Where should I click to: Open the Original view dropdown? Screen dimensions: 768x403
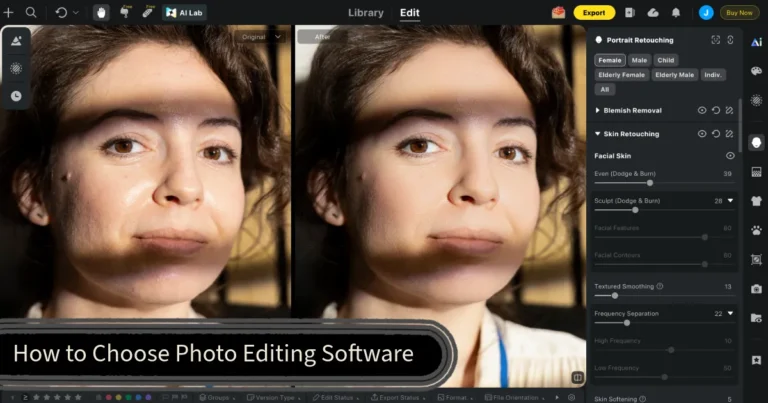click(261, 37)
